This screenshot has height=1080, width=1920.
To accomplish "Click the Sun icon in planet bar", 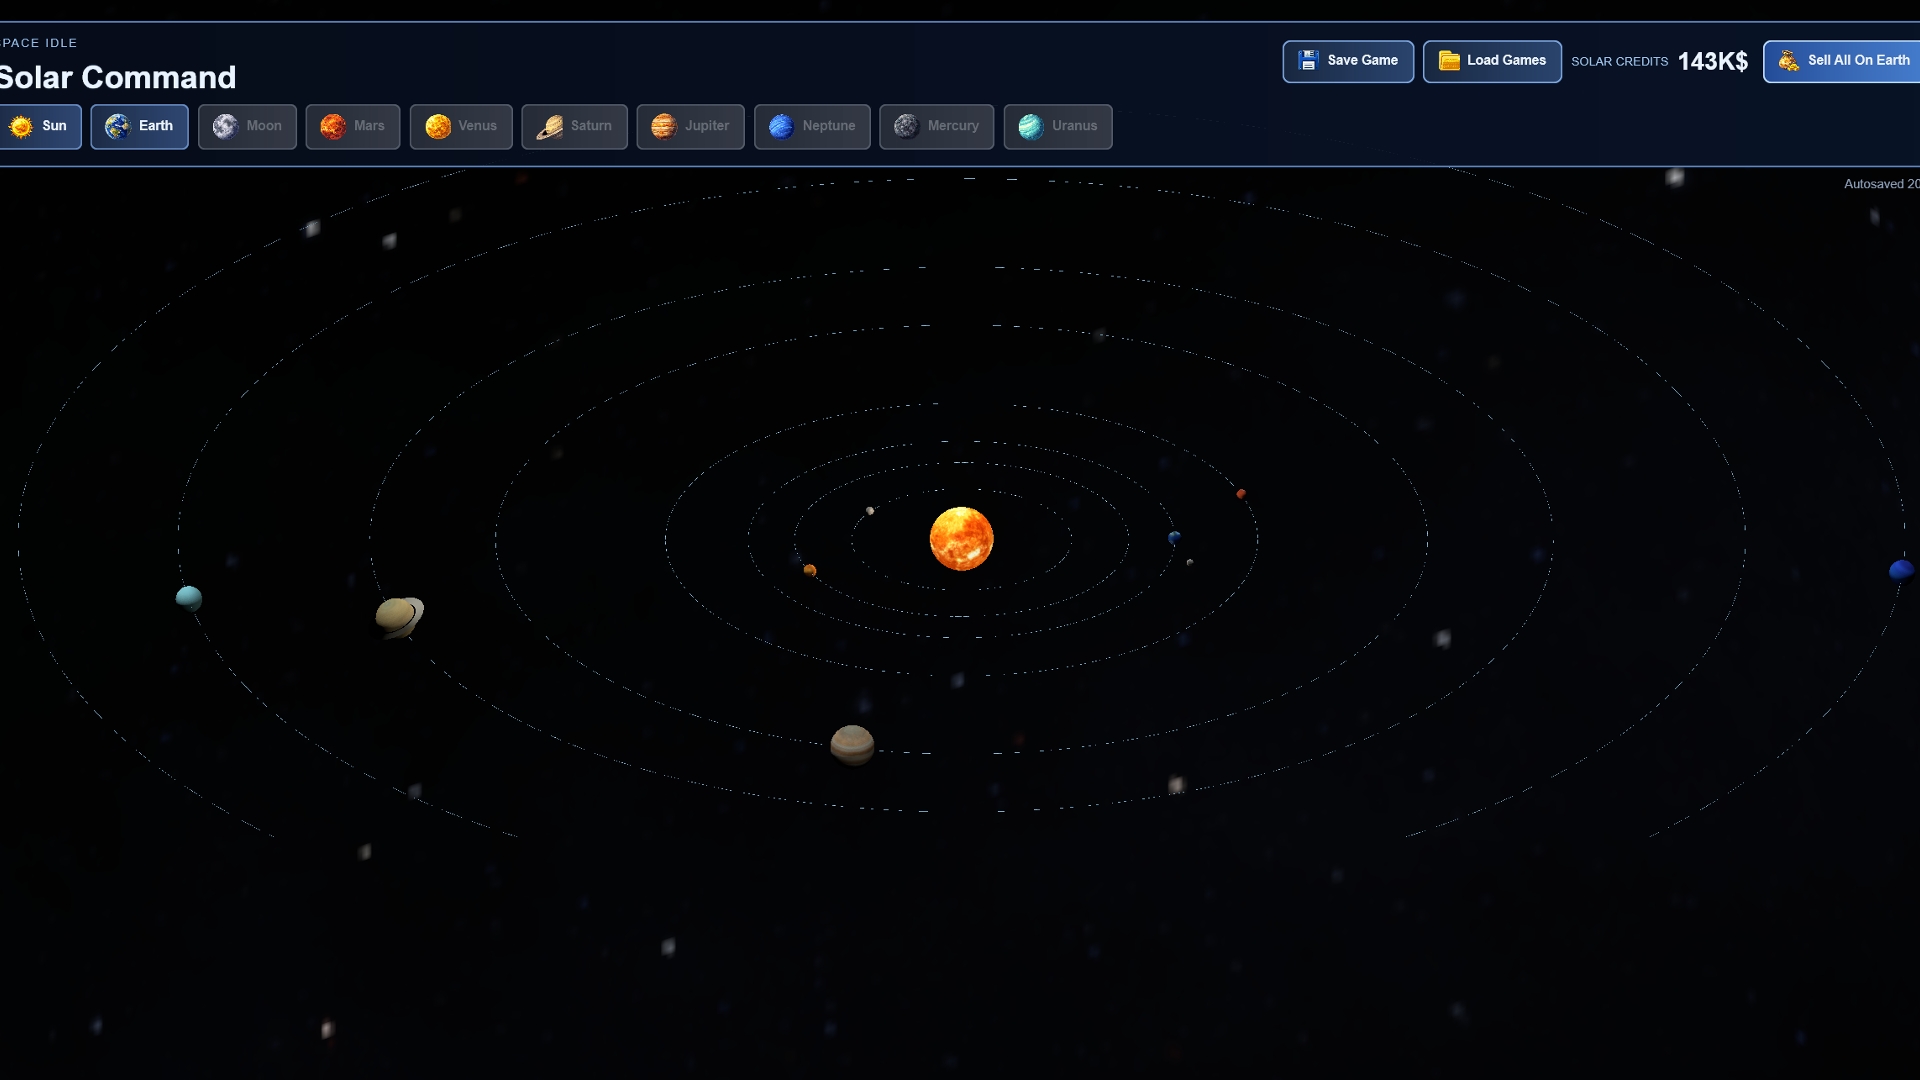I will click(x=21, y=127).
